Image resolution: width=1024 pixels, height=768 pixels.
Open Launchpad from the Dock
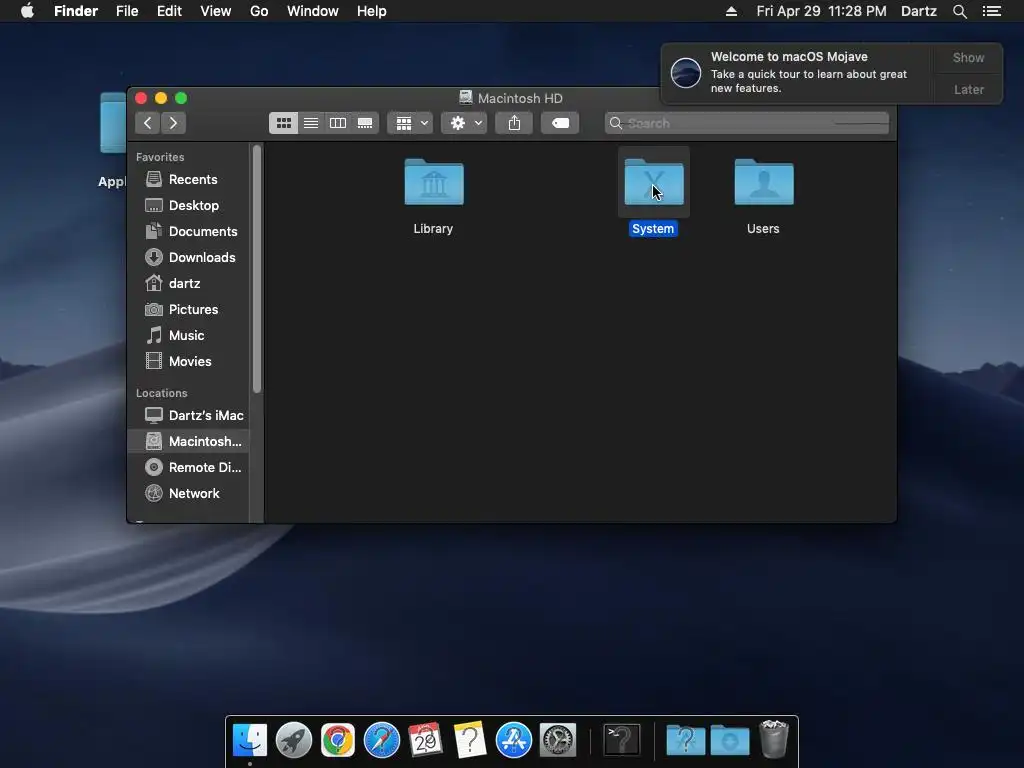[x=294, y=741]
